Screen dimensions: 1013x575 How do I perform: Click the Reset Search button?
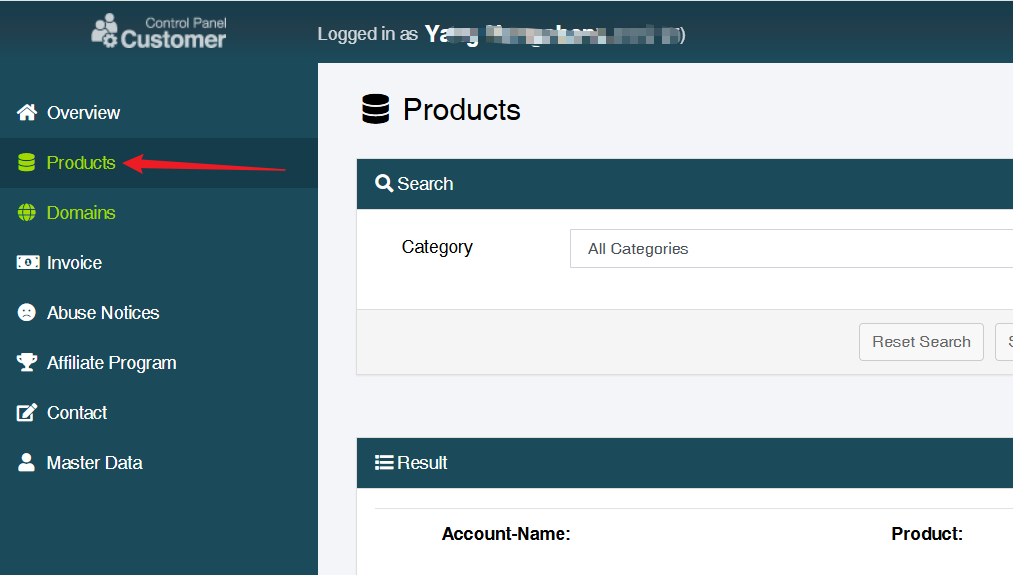coord(921,342)
